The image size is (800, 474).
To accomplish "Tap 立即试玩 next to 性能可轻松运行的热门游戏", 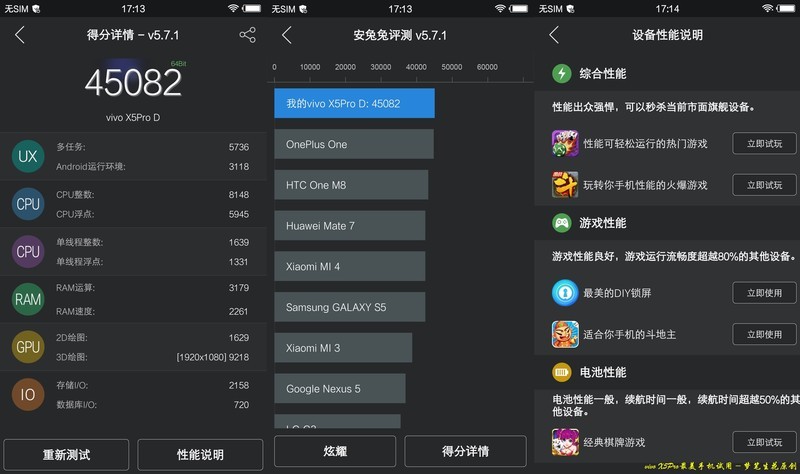I will point(764,143).
